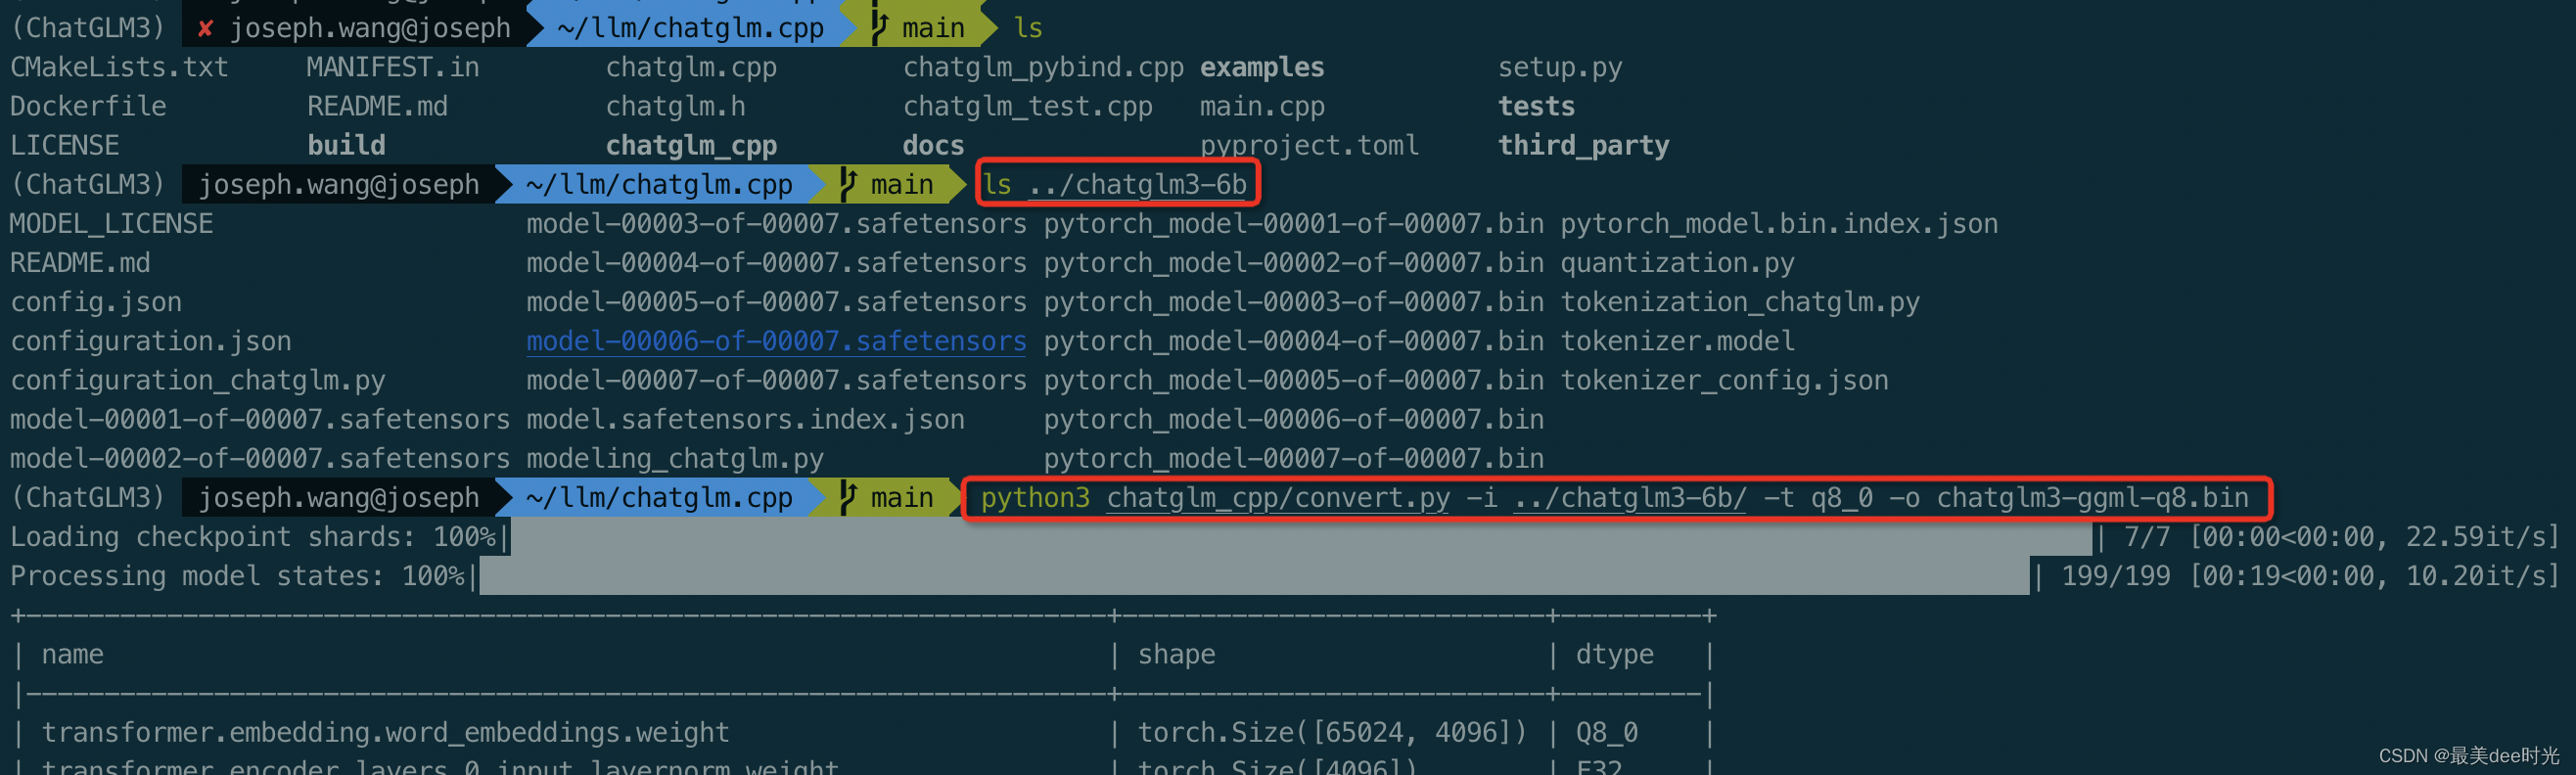Click pytorch_model-00001-of-00007.bin entry

point(1293,223)
